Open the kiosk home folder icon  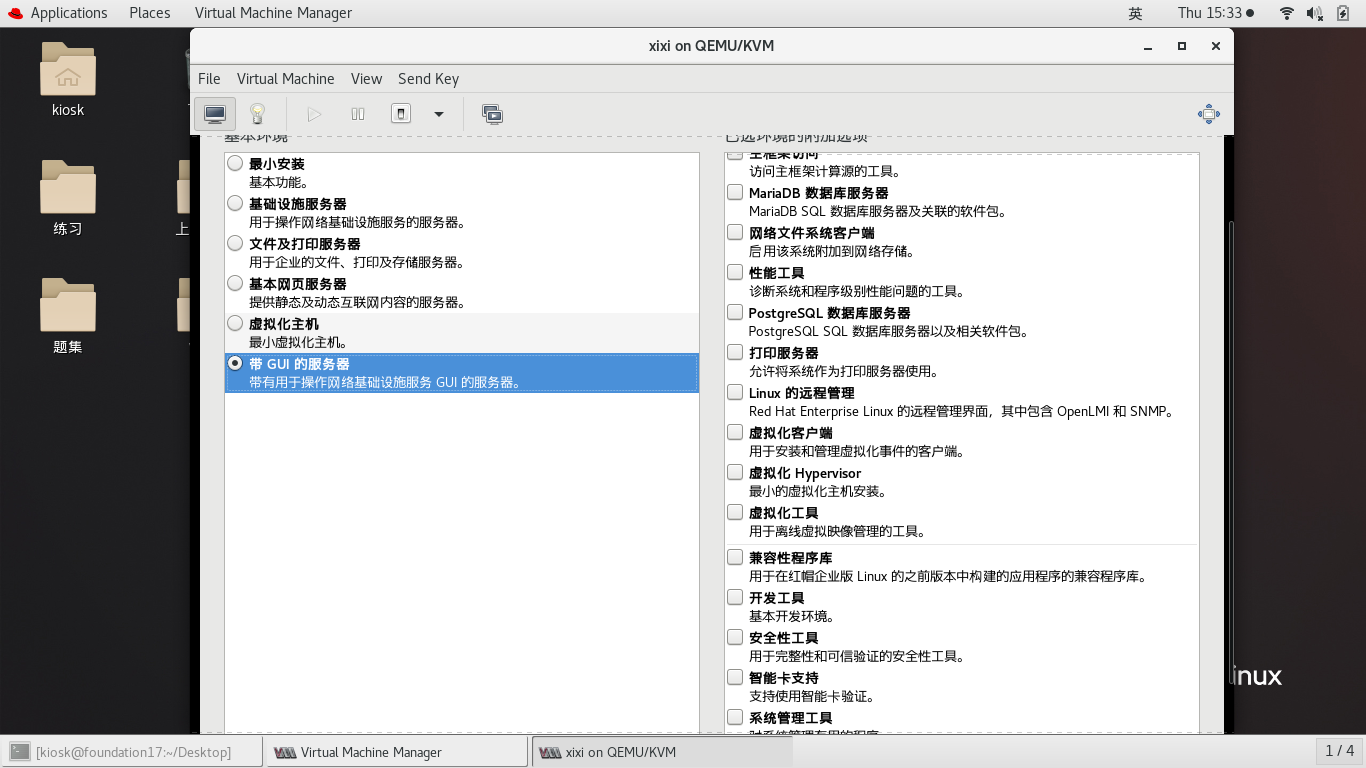click(68, 70)
